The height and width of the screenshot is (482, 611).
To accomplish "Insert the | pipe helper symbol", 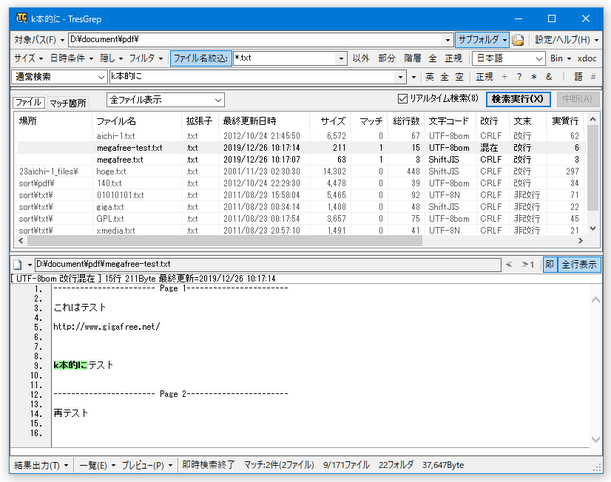I will 563,77.
